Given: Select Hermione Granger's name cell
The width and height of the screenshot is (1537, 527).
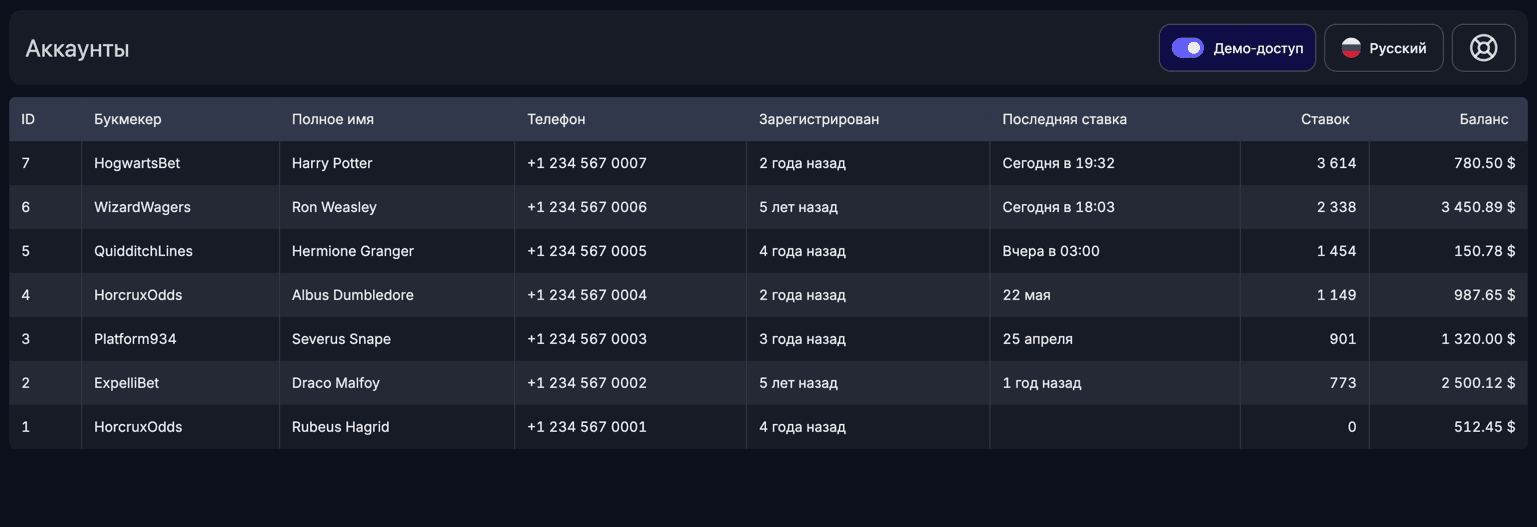Looking at the screenshot, I should coord(397,251).
